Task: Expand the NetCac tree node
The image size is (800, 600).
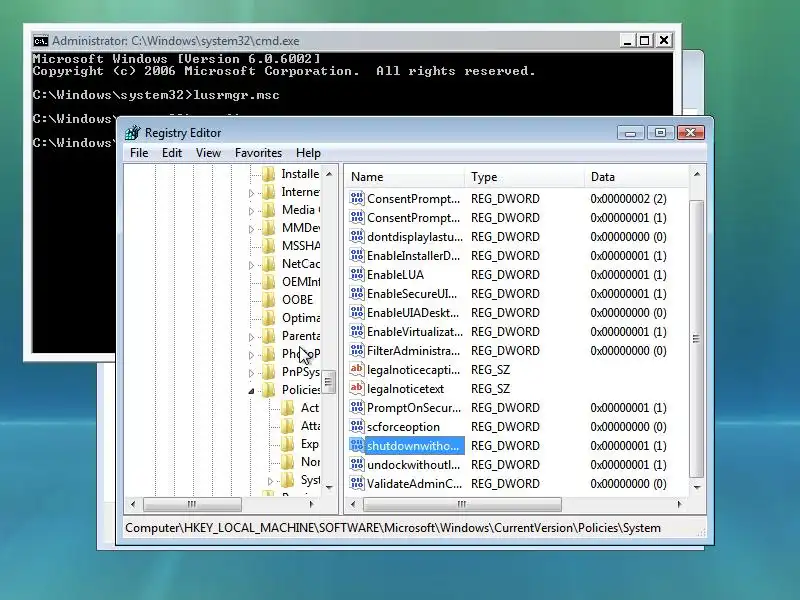Action: click(251, 265)
